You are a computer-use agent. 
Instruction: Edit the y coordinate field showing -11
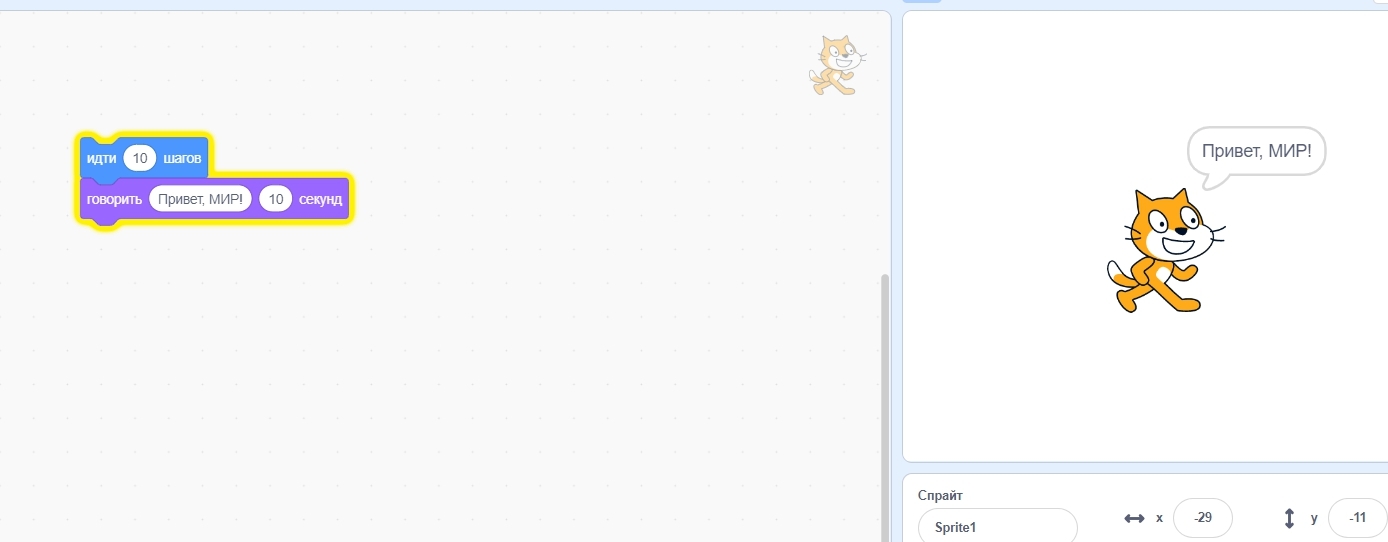click(1357, 518)
